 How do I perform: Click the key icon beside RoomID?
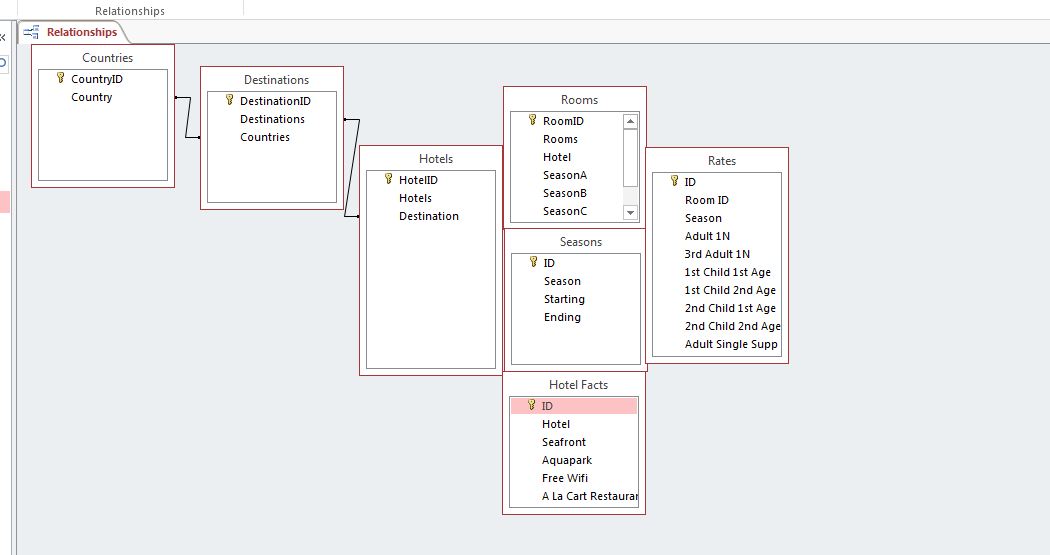[532, 121]
